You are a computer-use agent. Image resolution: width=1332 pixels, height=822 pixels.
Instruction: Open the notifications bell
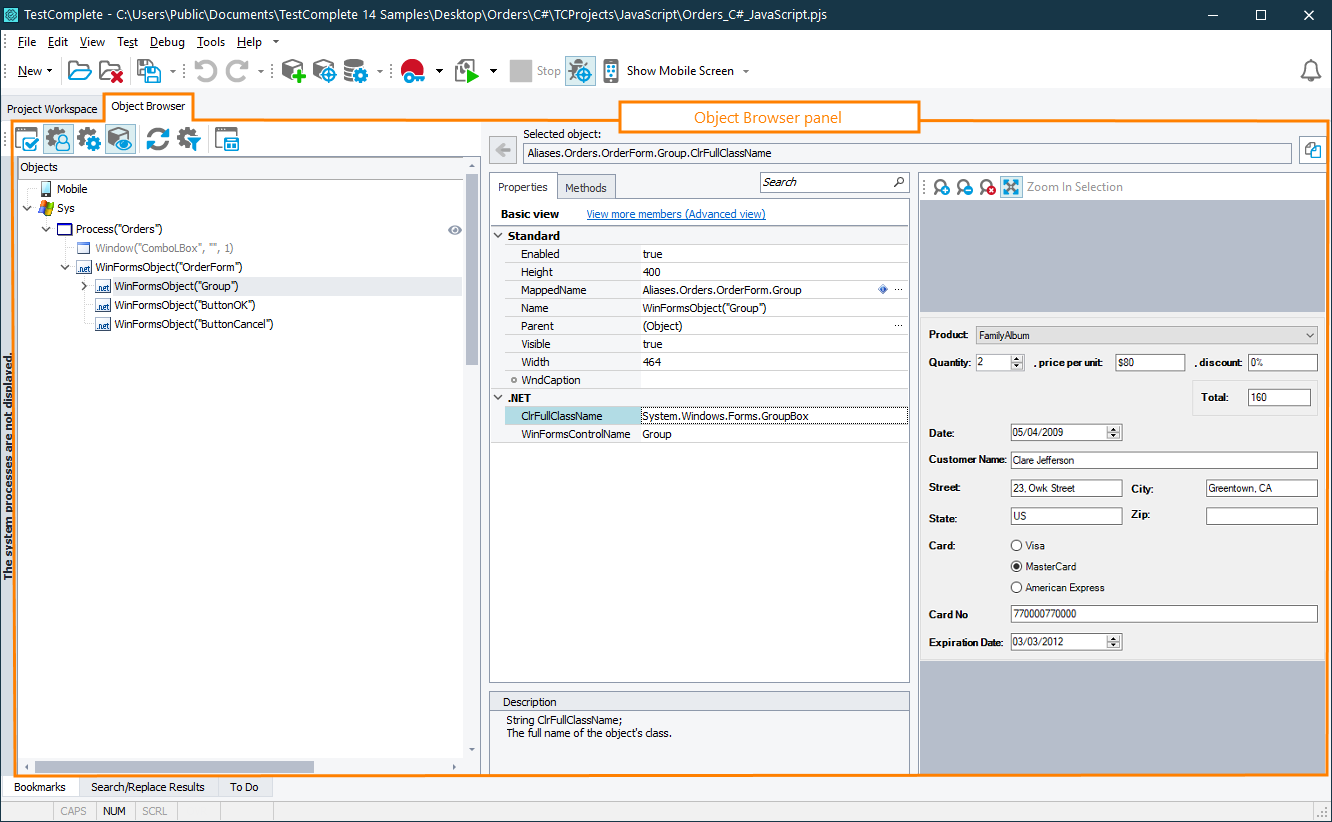coord(1311,71)
